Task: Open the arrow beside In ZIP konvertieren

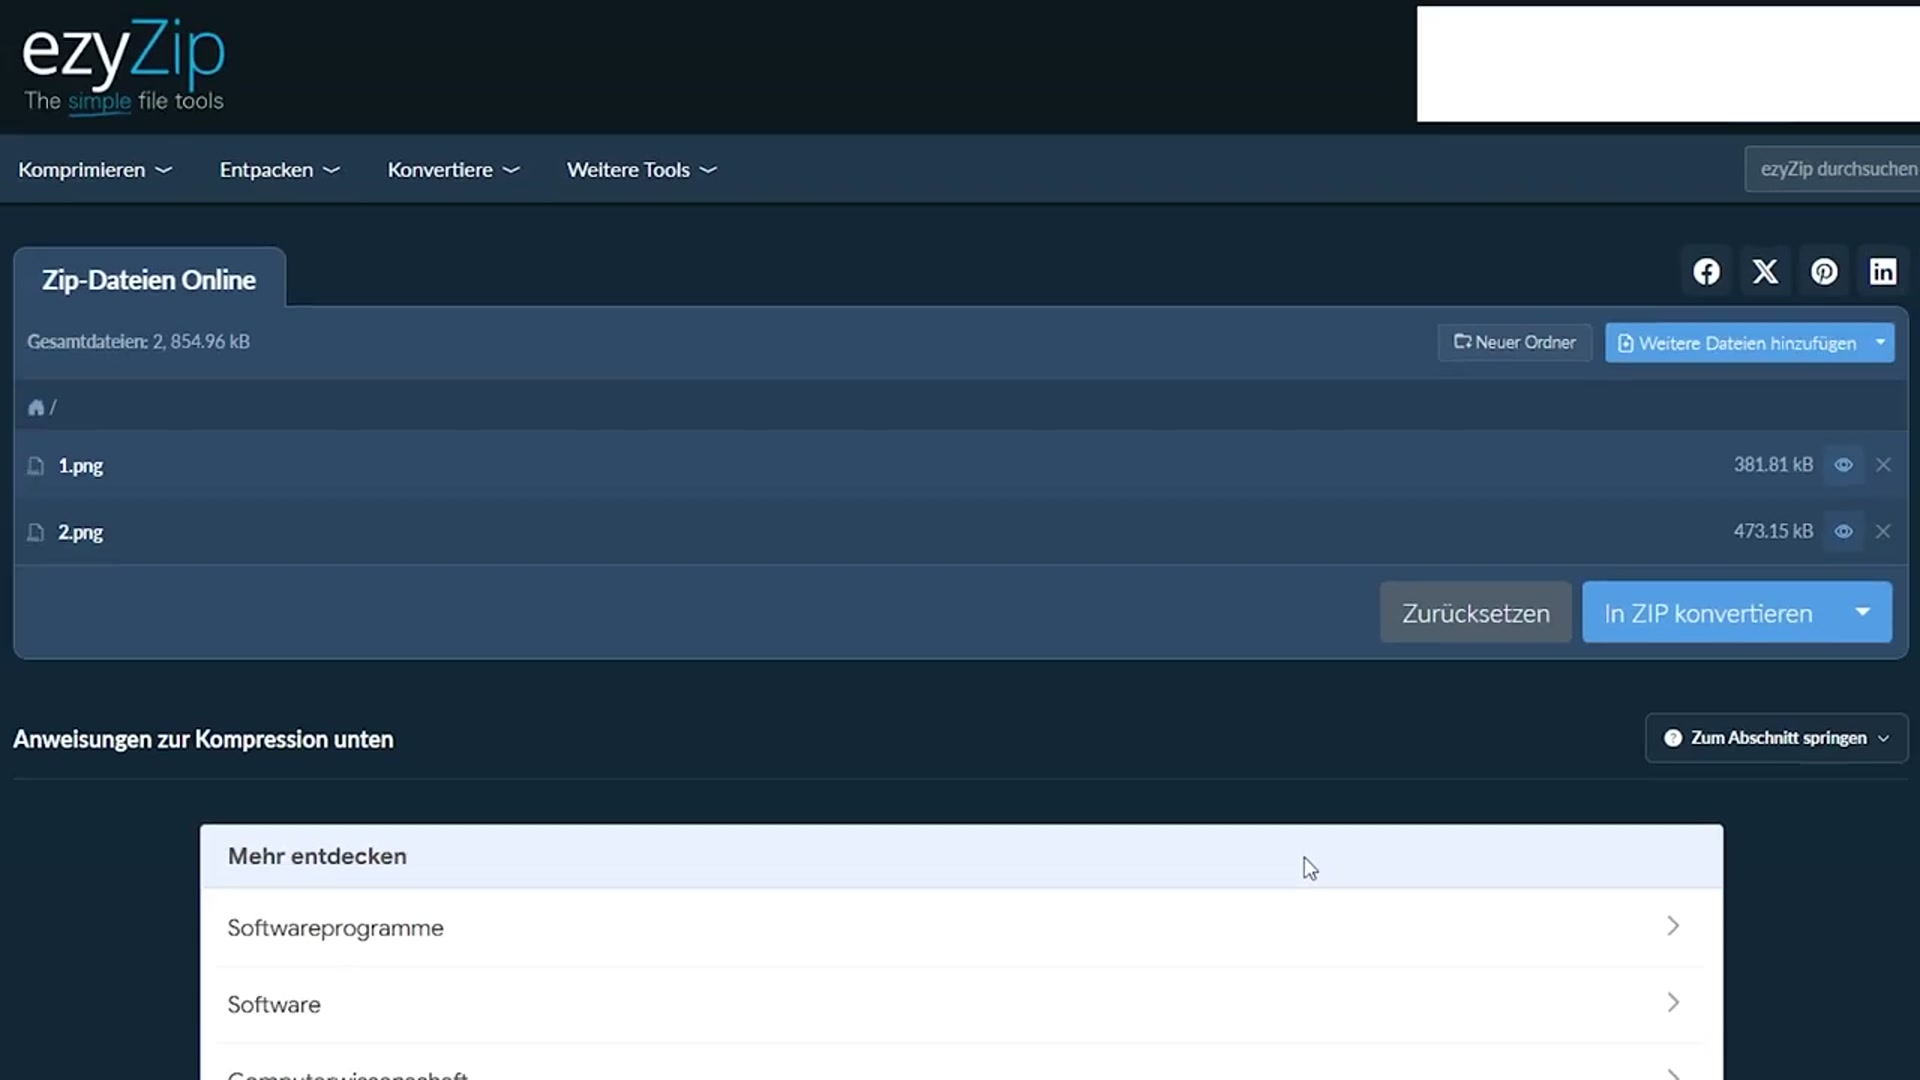Action: click(1862, 612)
